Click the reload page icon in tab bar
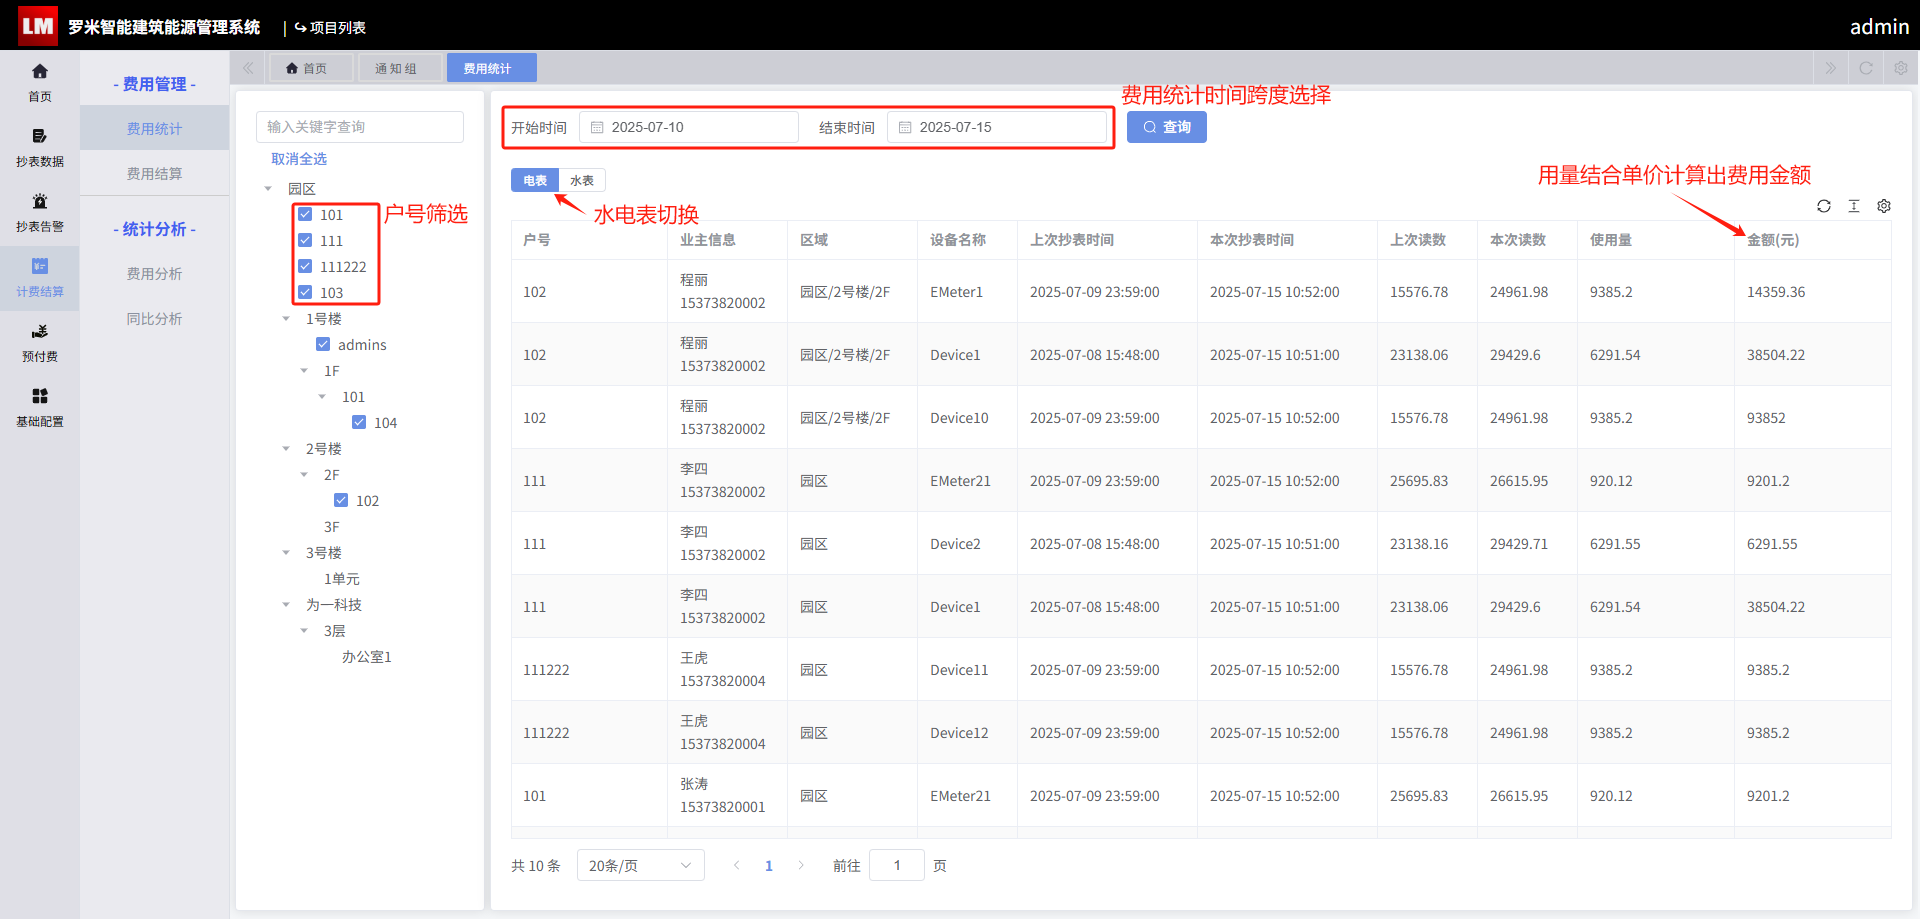This screenshot has width=1920, height=919. pyautogui.click(x=1866, y=68)
